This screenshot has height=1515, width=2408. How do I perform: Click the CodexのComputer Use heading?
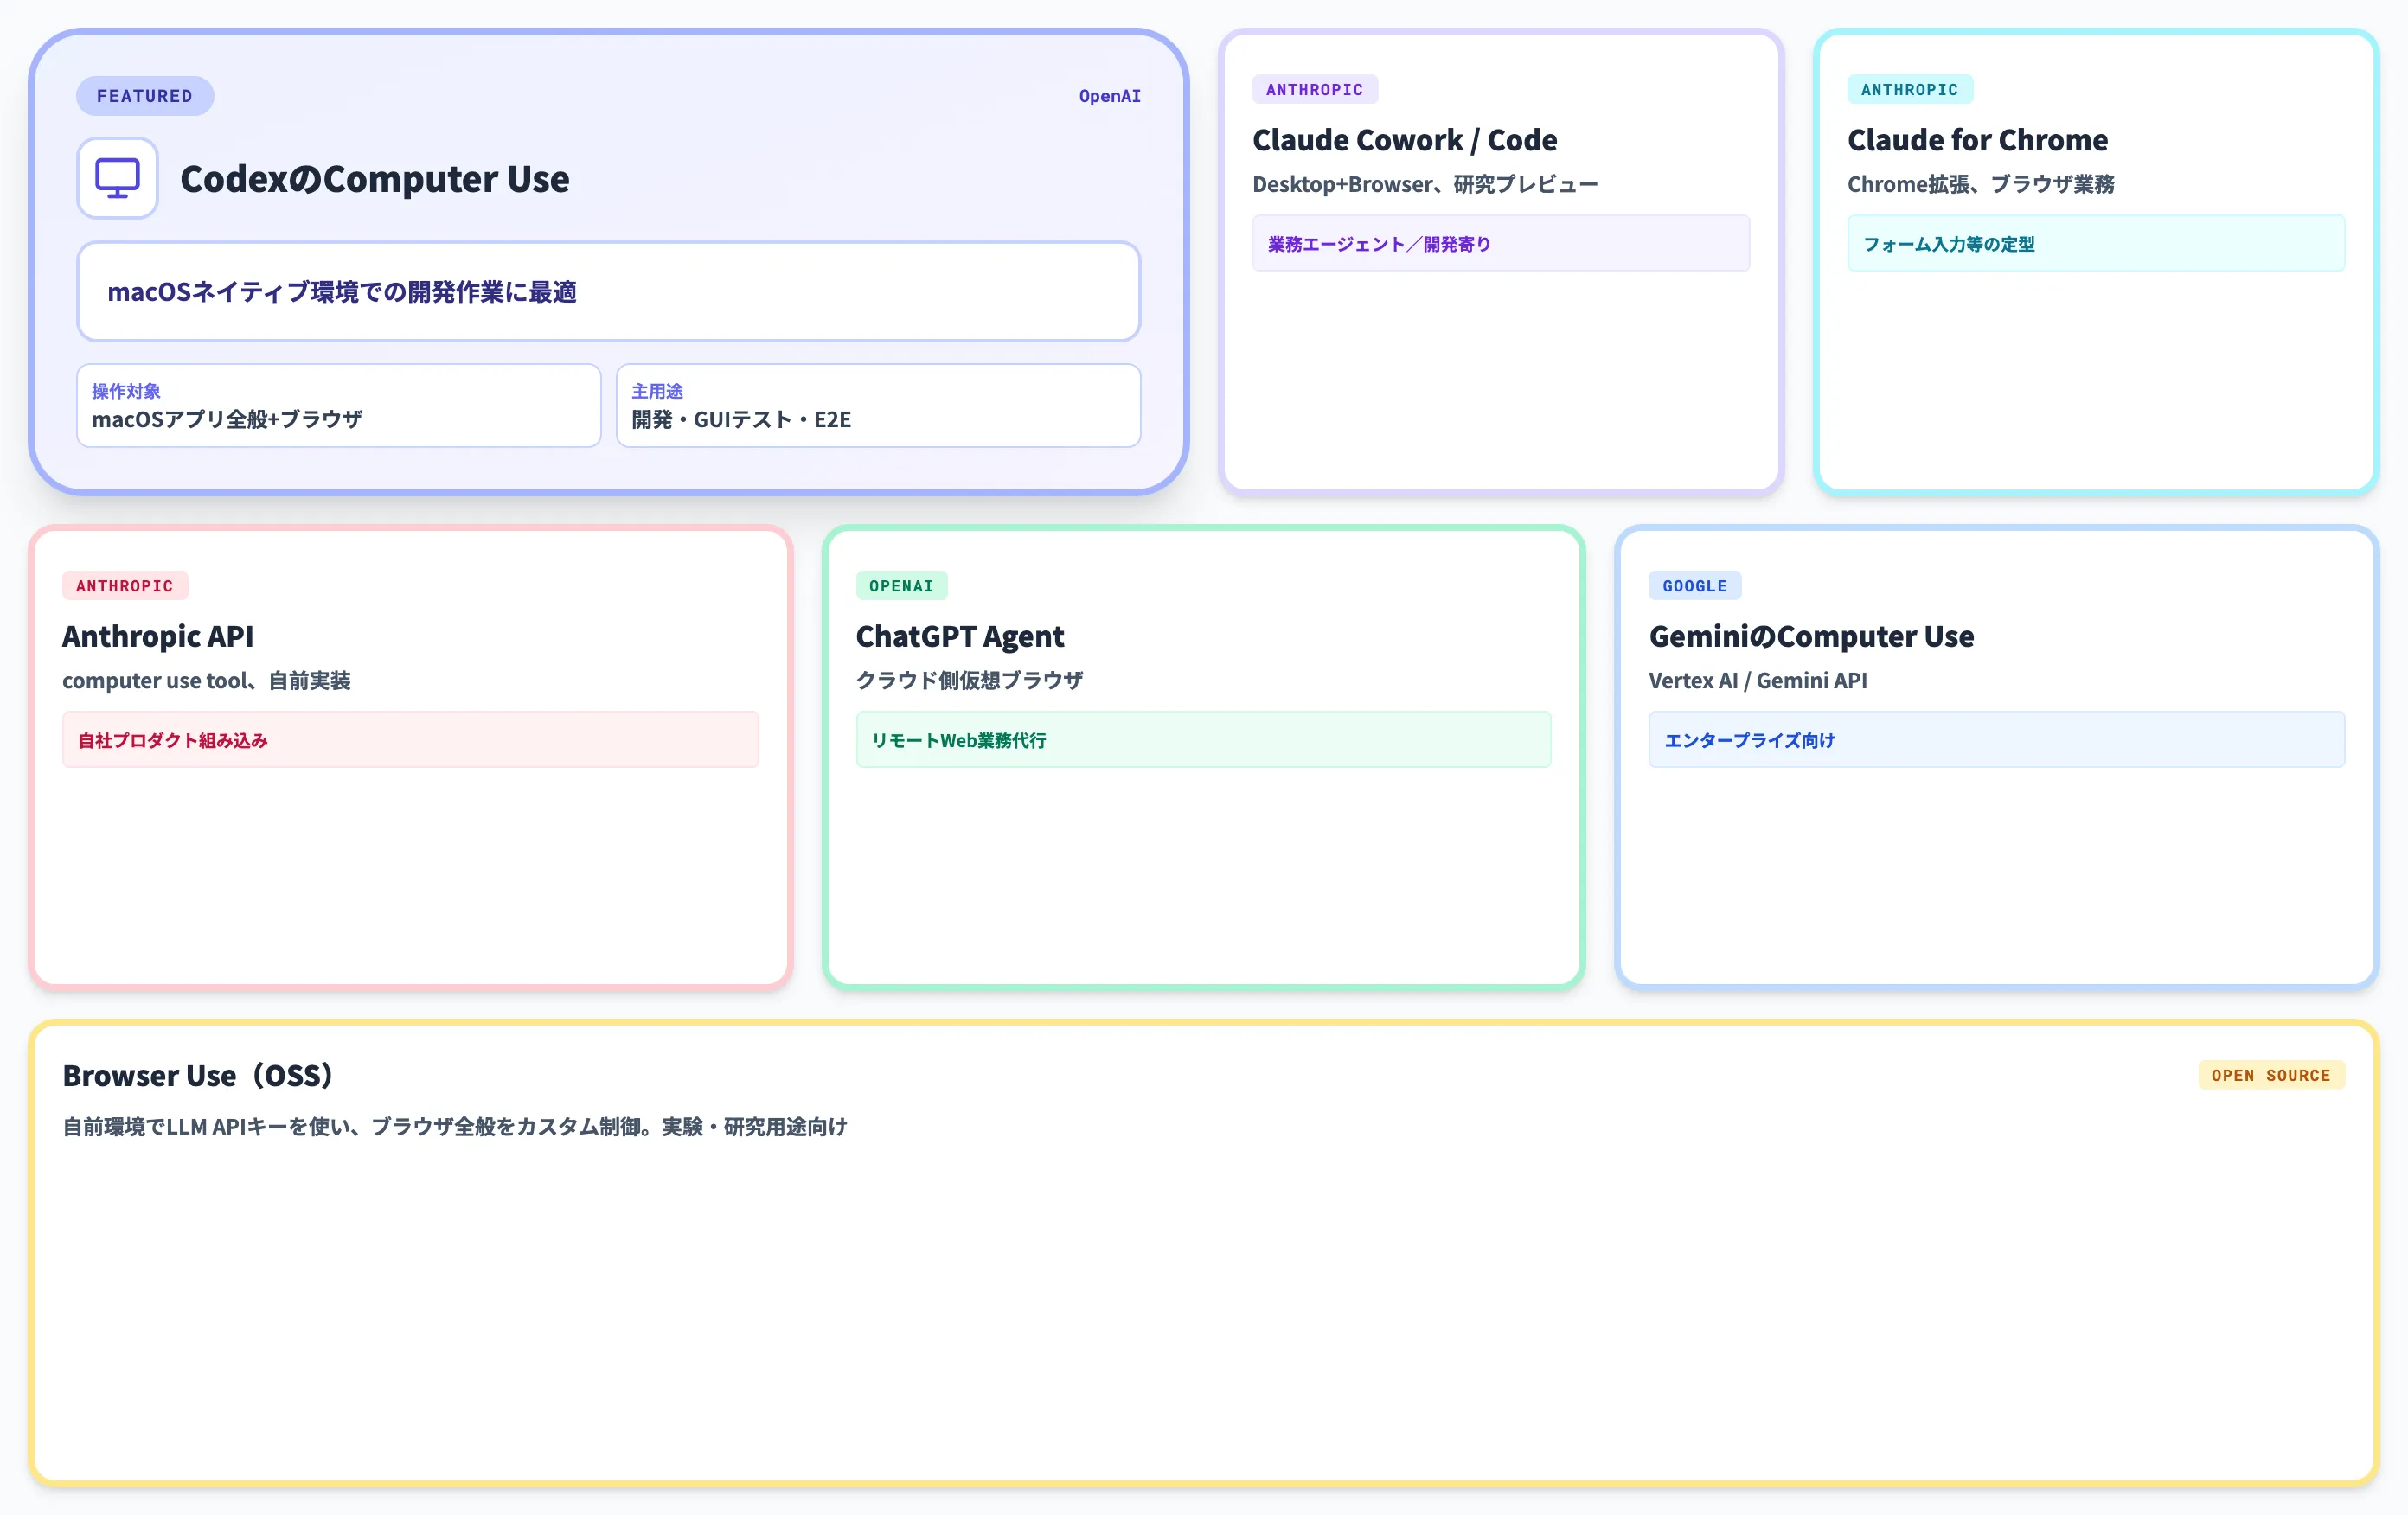coord(375,179)
